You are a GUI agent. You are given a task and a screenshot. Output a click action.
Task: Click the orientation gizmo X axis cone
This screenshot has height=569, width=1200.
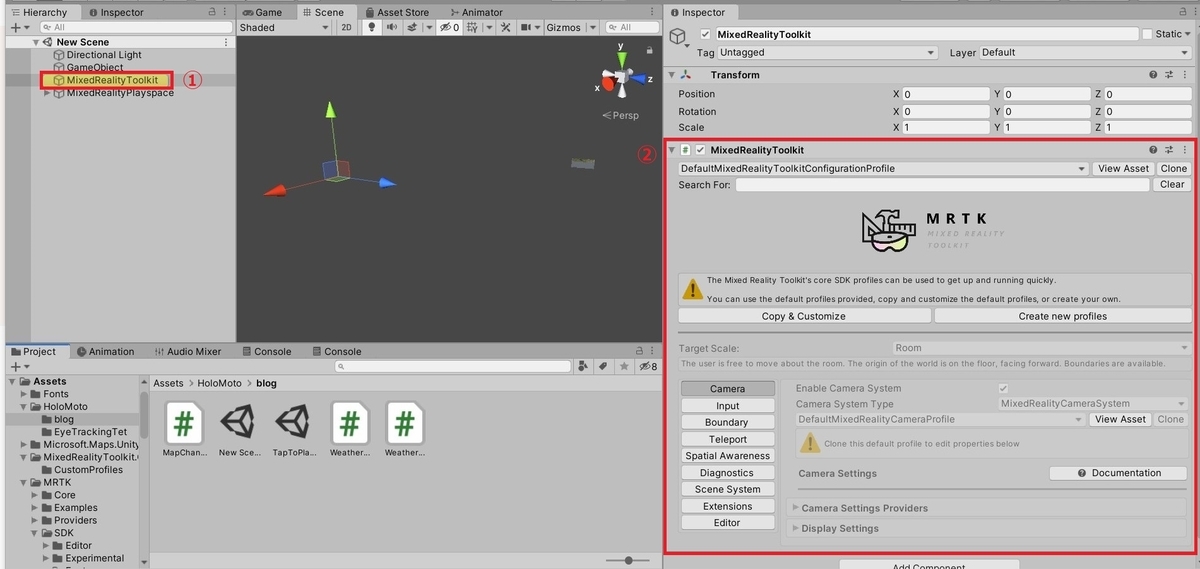pos(607,84)
